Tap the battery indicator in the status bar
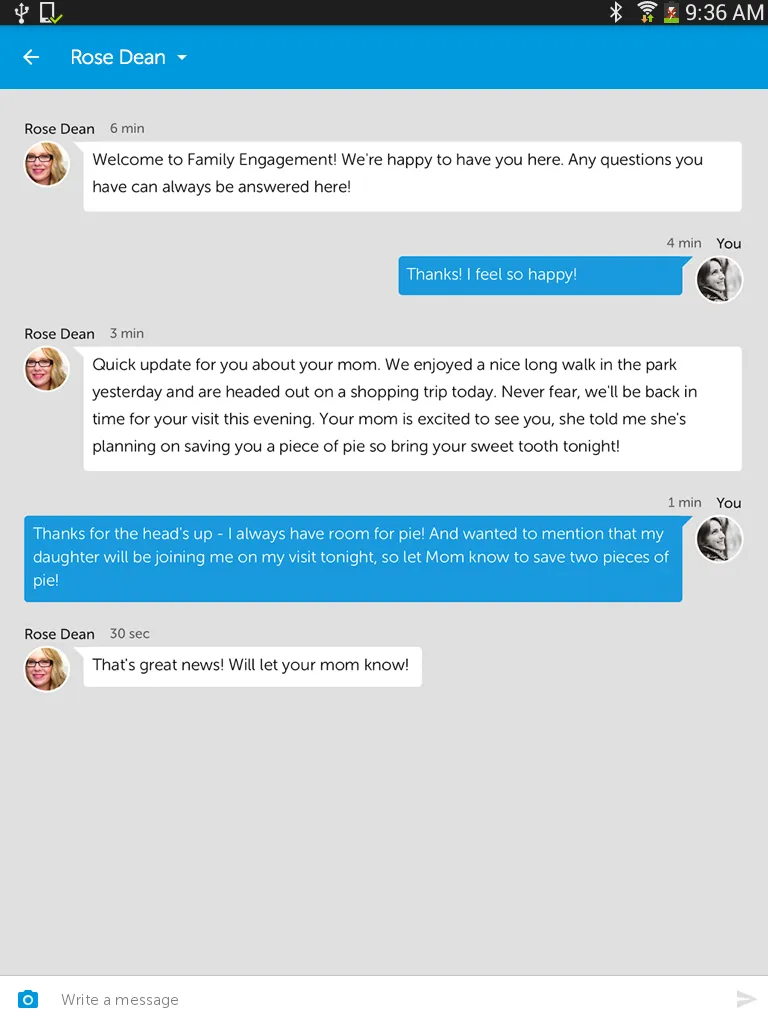Screen dimensions: 768x1024 pos(673,13)
